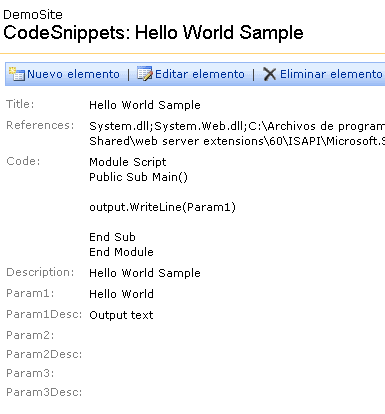Click the DemoSite breadcrumb text
The height and width of the screenshot is (414, 385).
tap(33, 15)
